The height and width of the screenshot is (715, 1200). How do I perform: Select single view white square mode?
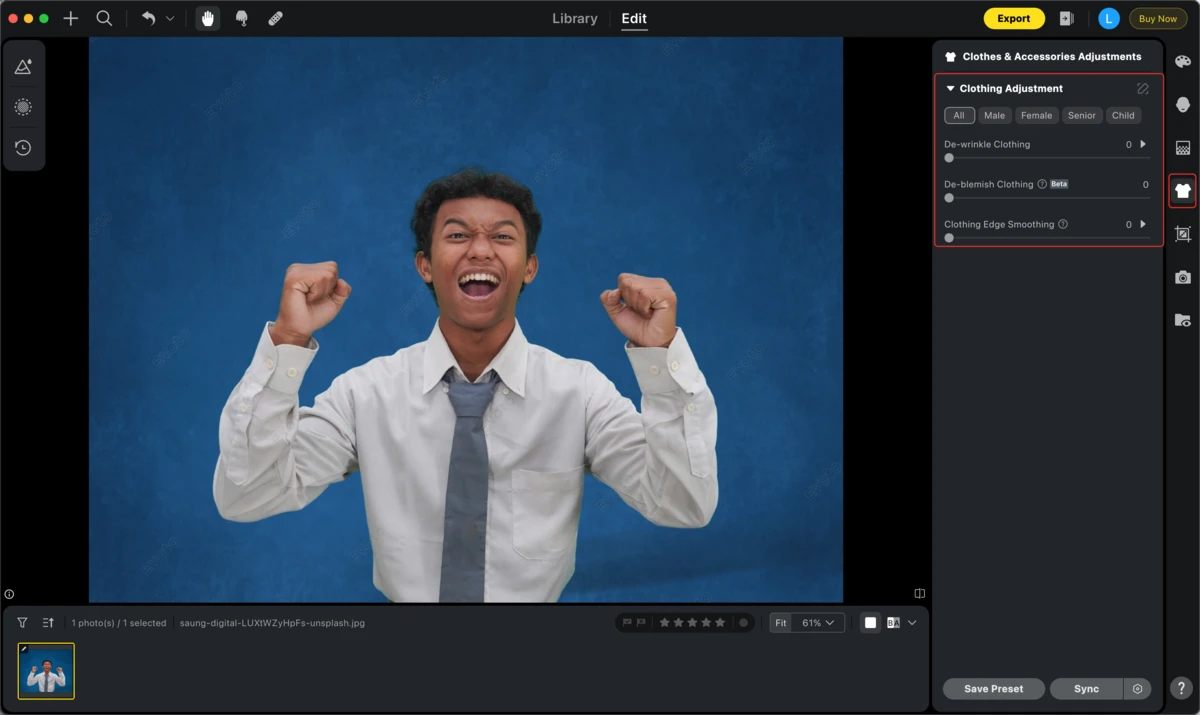[870, 623]
